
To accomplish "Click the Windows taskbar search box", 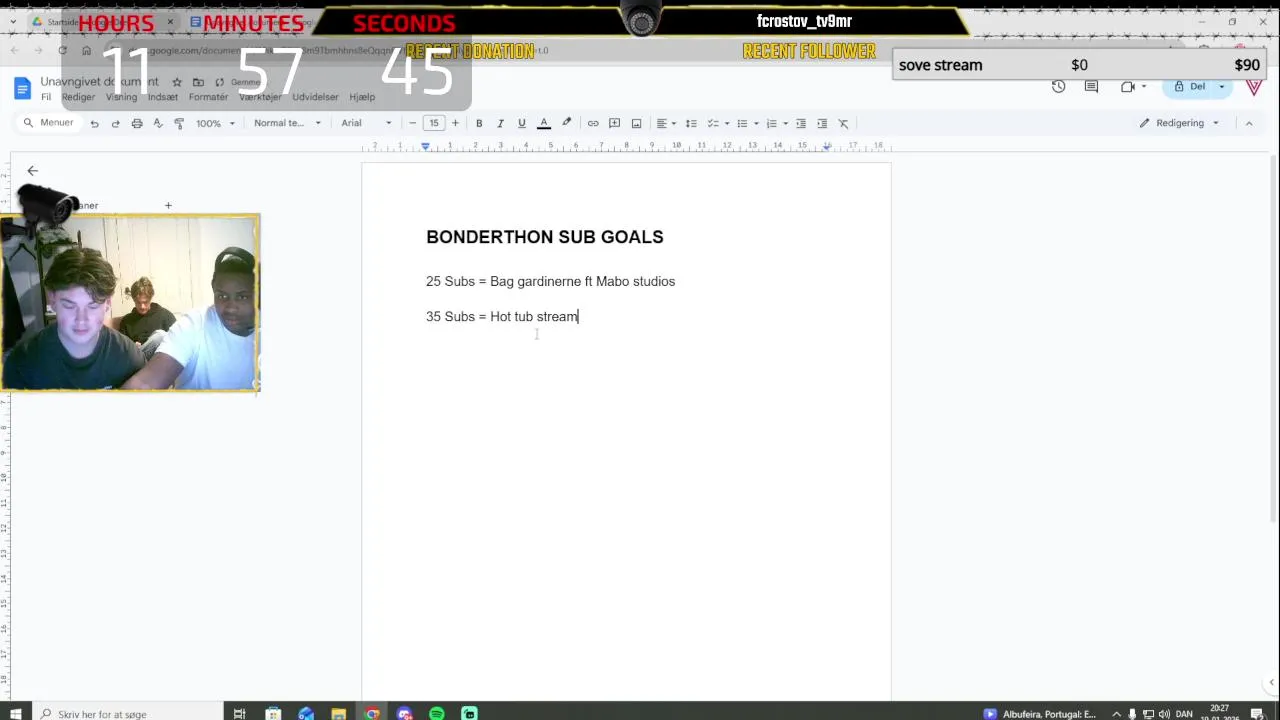I will [127, 713].
